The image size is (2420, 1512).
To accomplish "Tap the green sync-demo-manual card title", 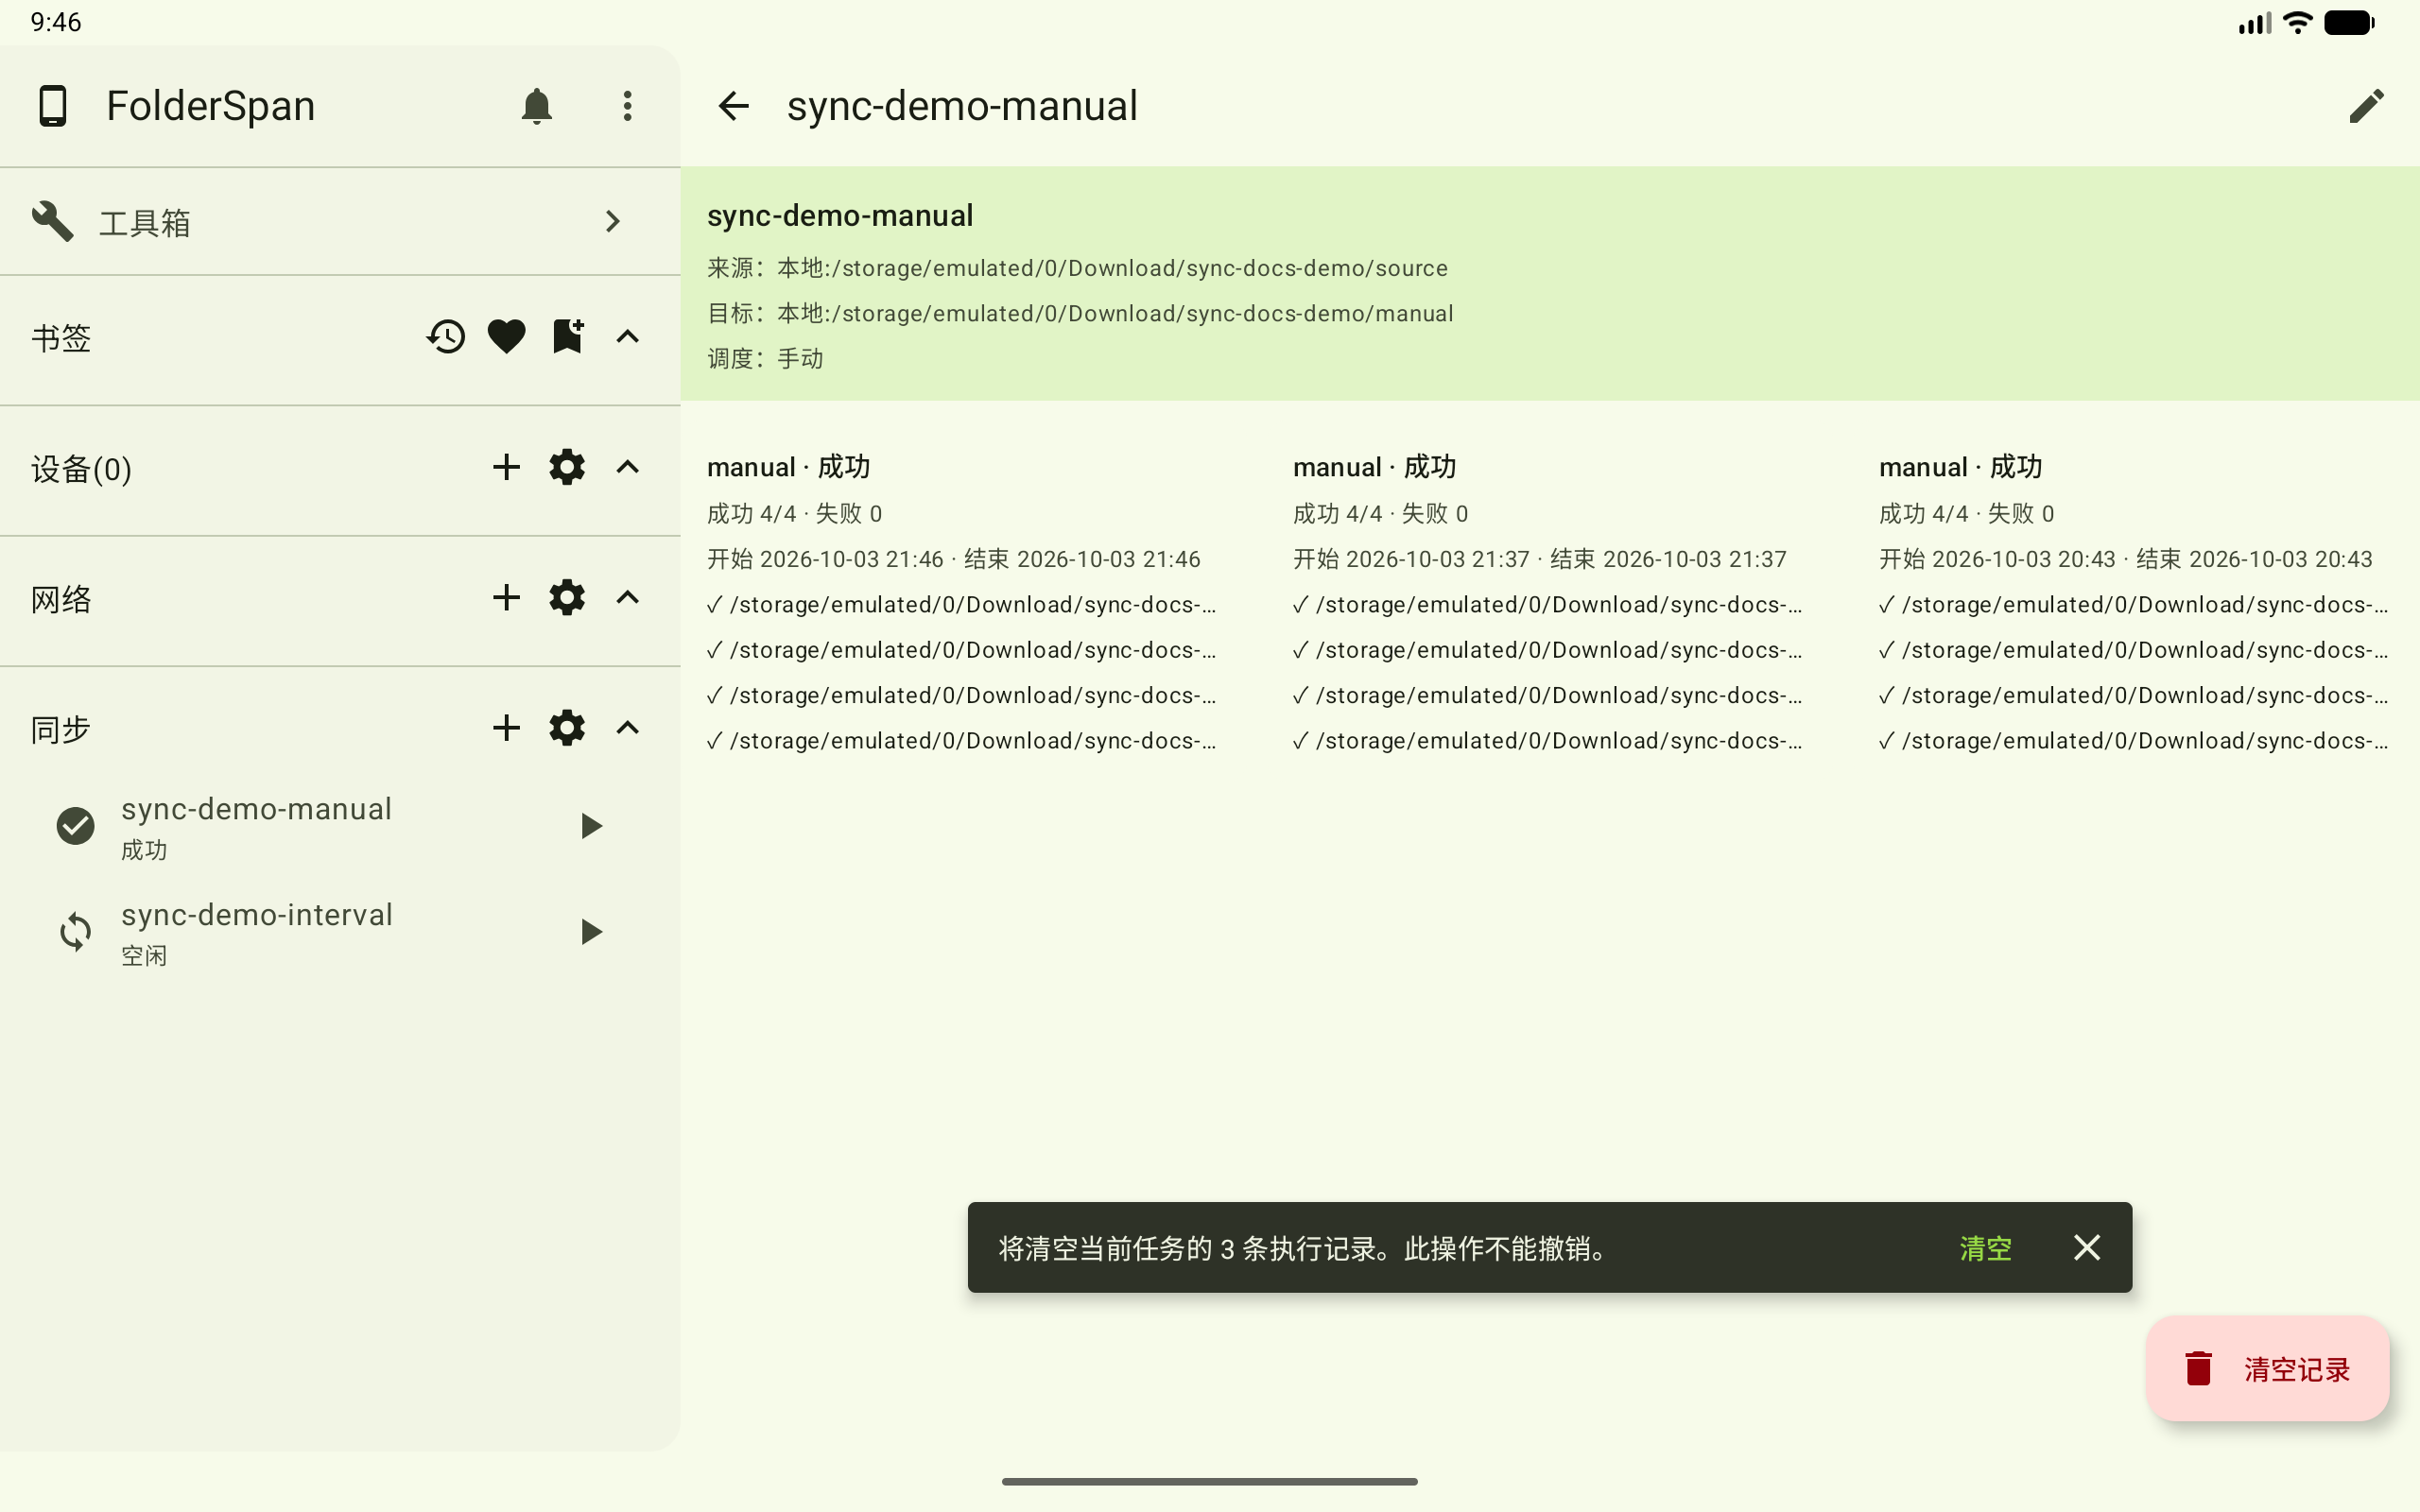I will tap(840, 215).
